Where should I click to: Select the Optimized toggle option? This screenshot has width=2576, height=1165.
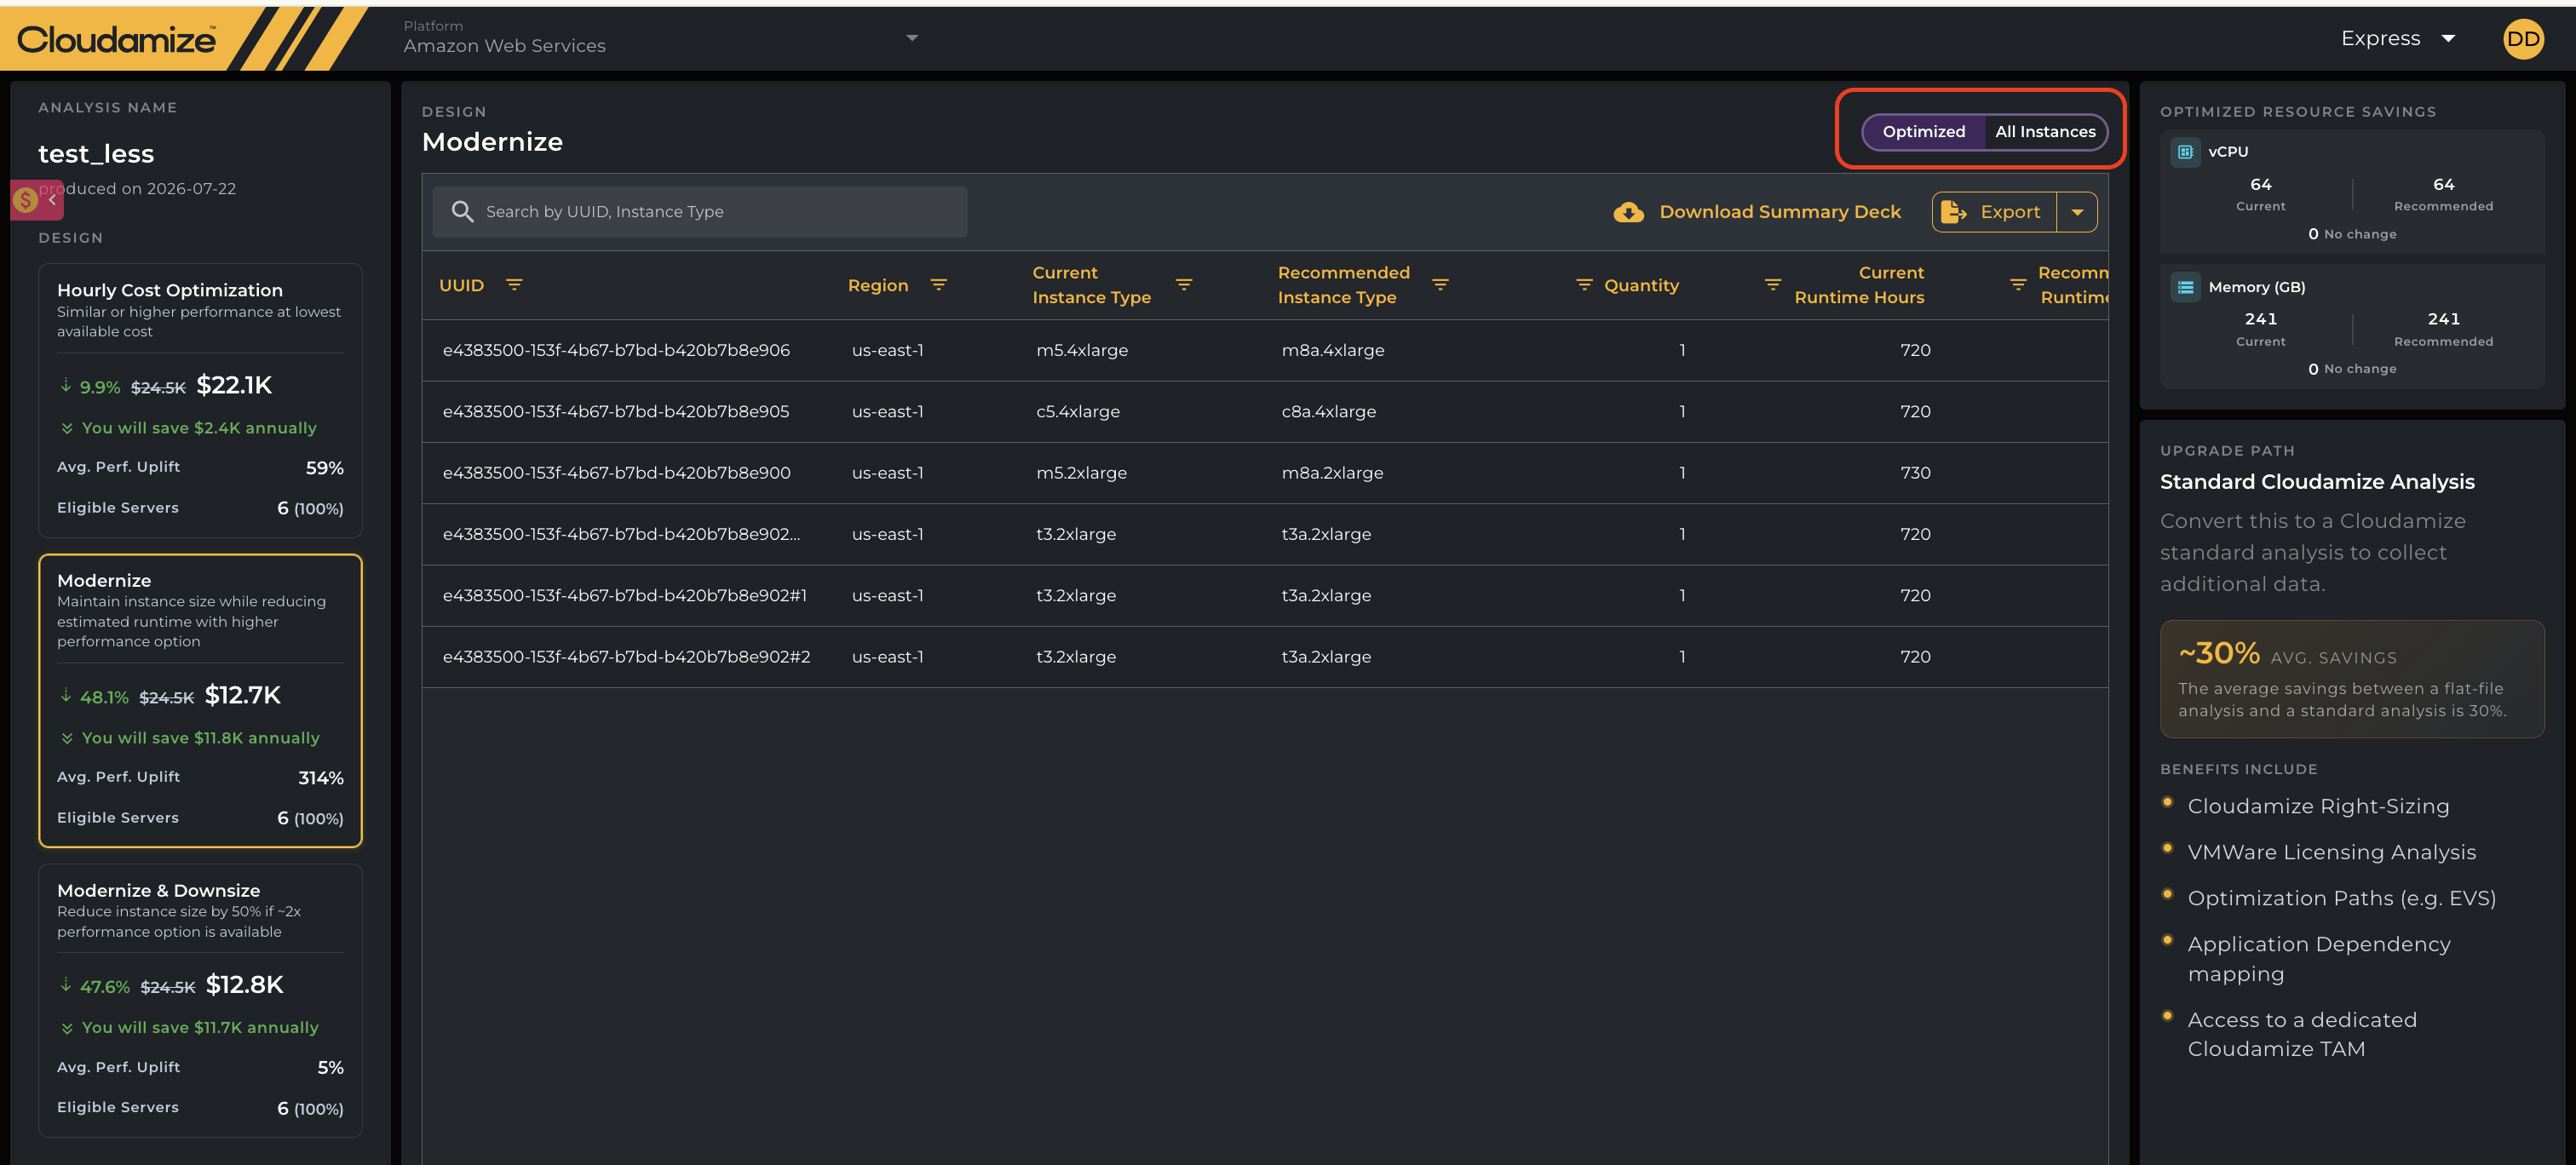click(1923, 131)
